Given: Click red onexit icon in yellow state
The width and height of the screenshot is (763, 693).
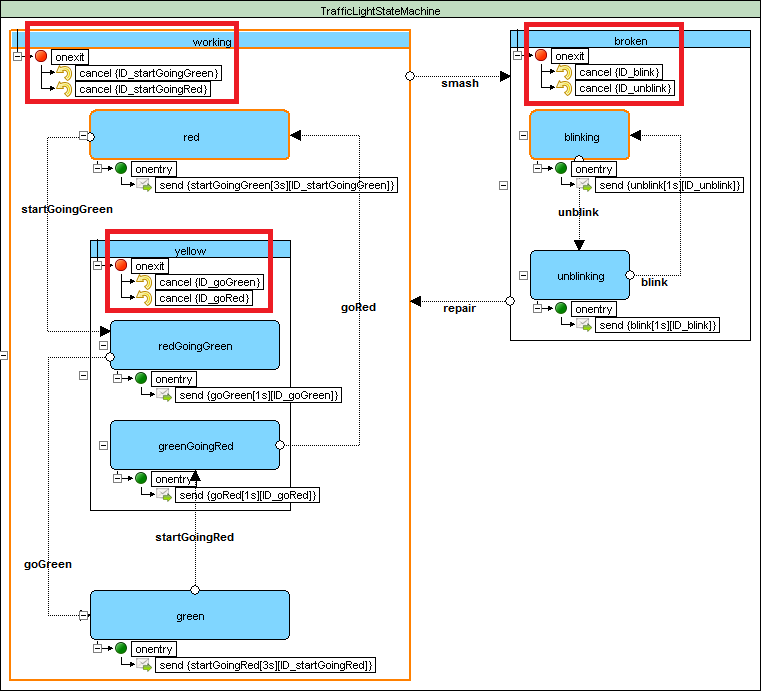Looking at the screenshot, I should coord(121,266).
